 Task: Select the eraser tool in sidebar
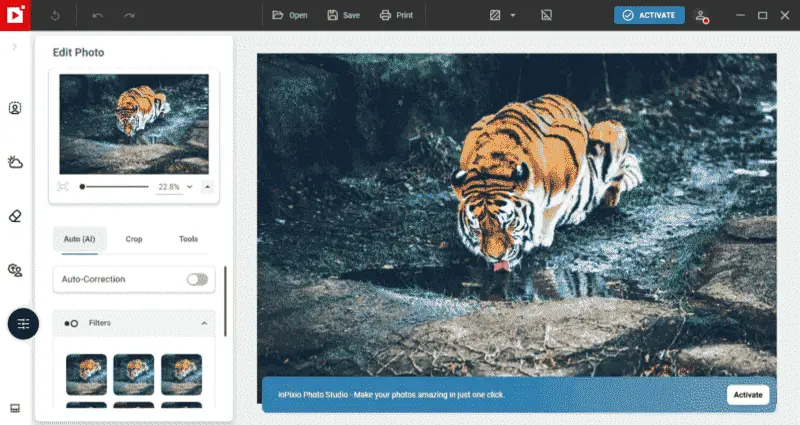pos(15,216)
